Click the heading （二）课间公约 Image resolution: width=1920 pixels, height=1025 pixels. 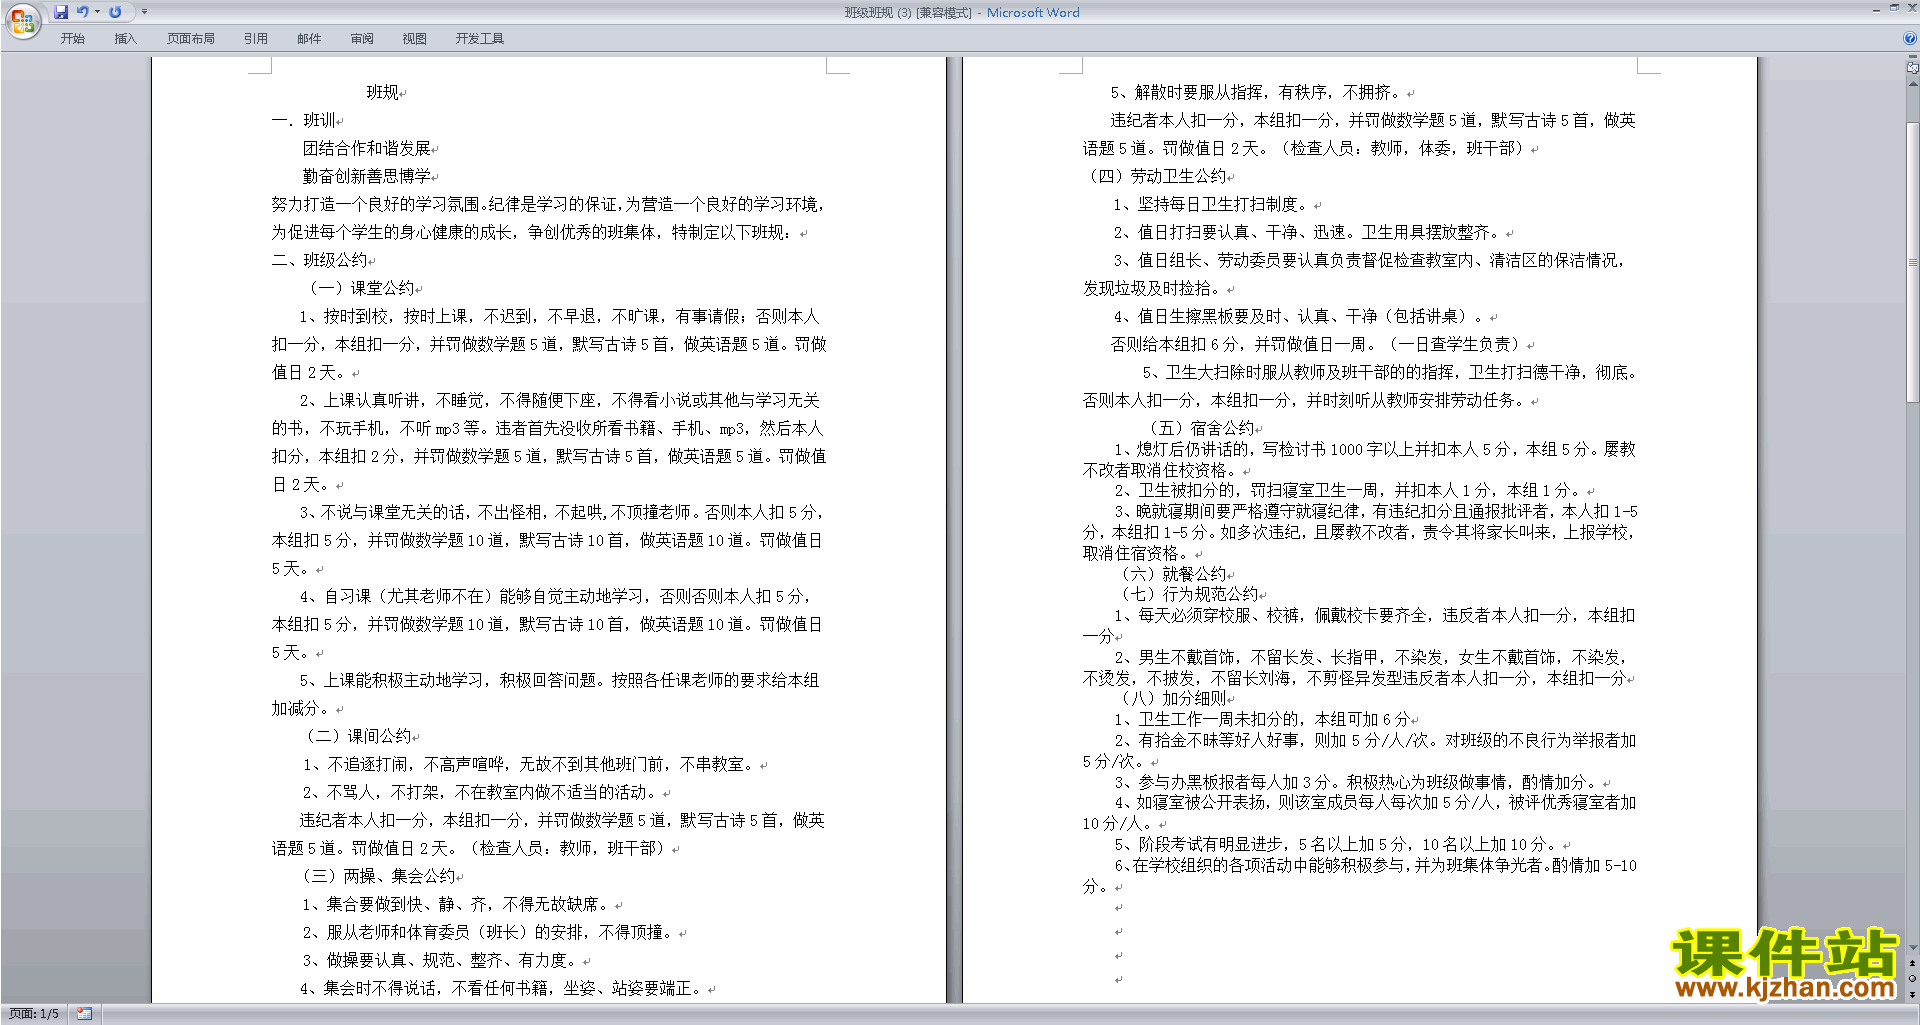[356, 736]
